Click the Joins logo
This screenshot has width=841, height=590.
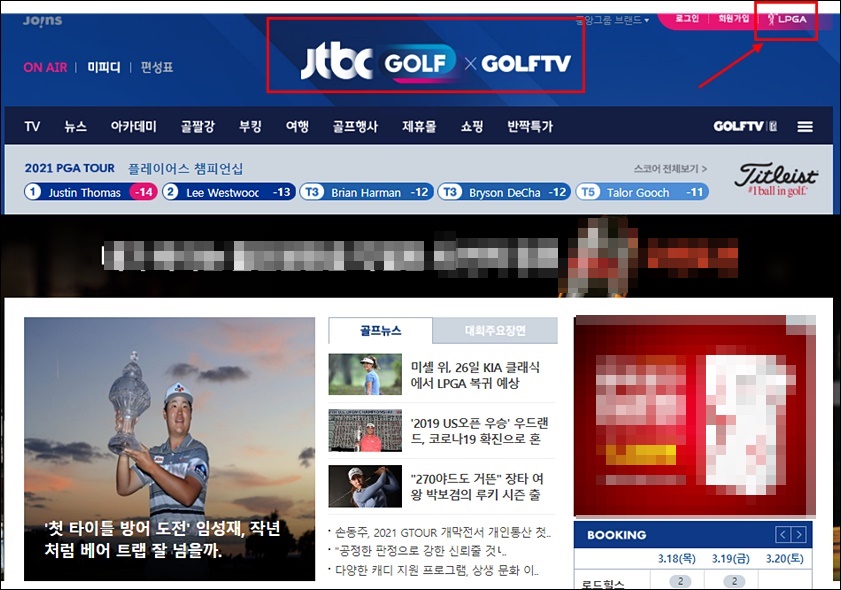42,20
